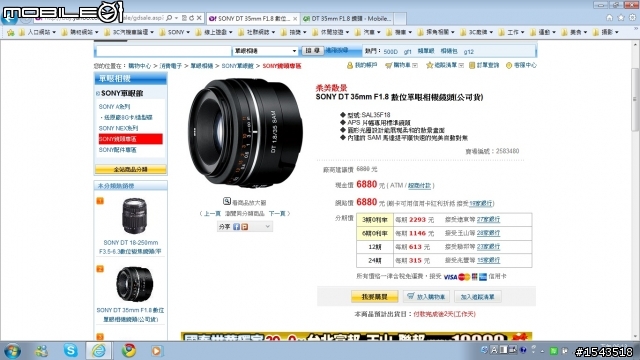
Task: Expand the 購物車 dropdown arrow
Action: coord(415,65)
